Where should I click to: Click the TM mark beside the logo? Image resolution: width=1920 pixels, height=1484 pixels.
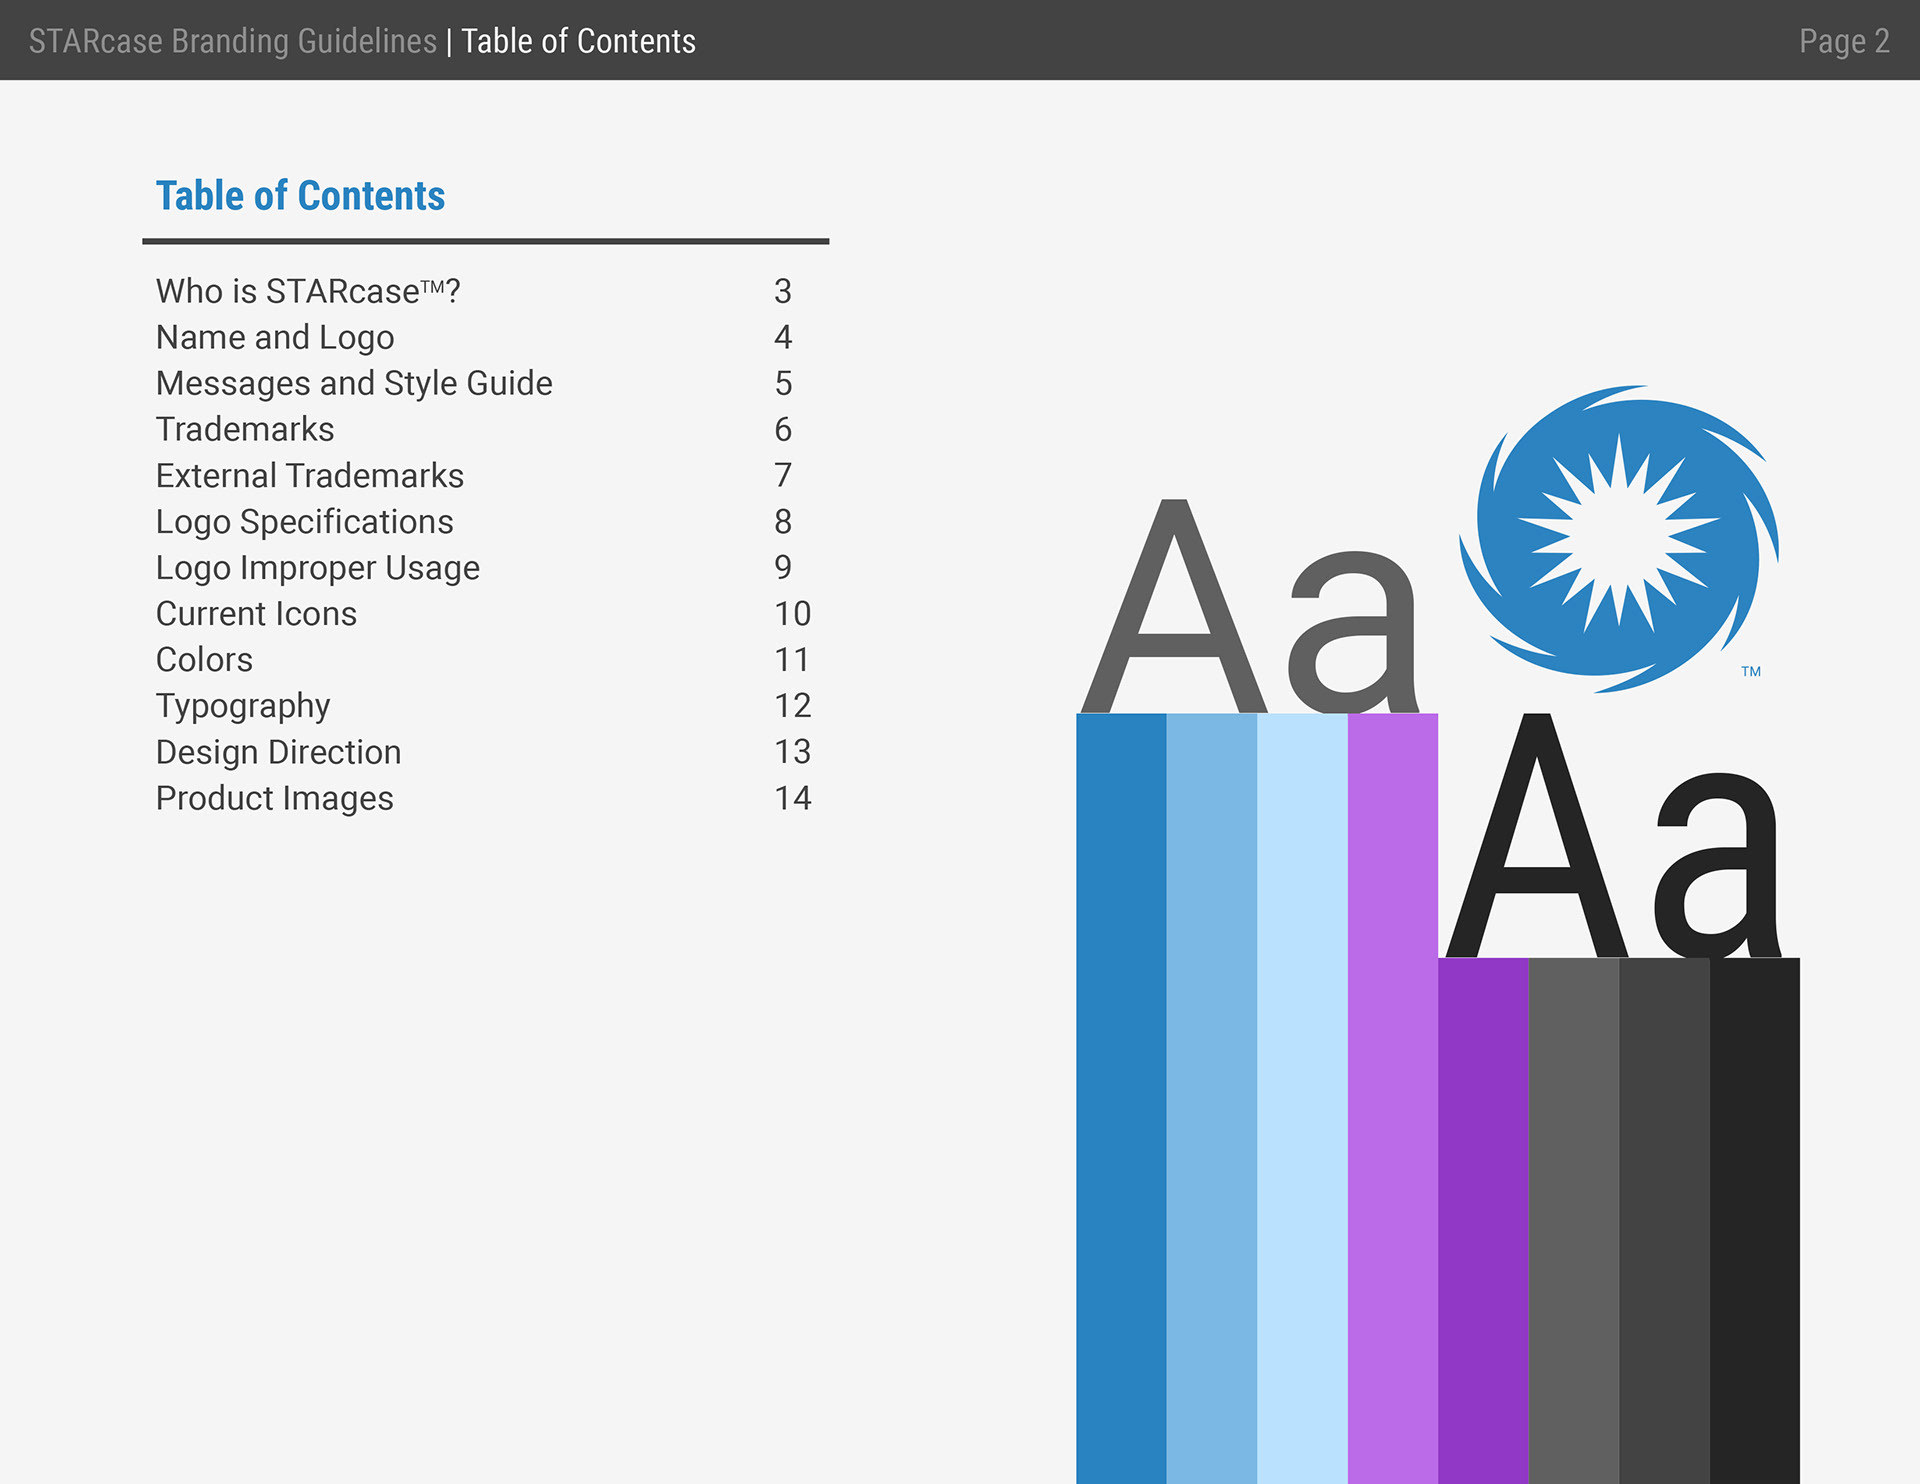click(1750, 672)
